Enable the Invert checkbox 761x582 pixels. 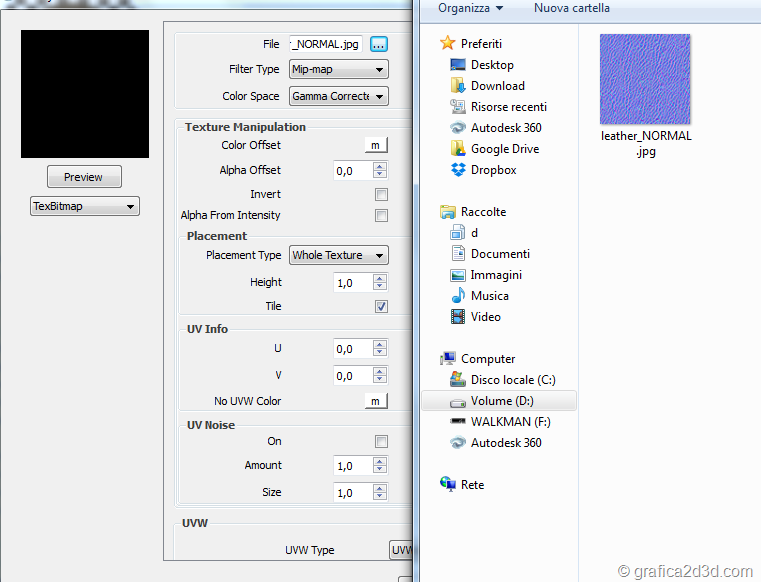[381, 195]
